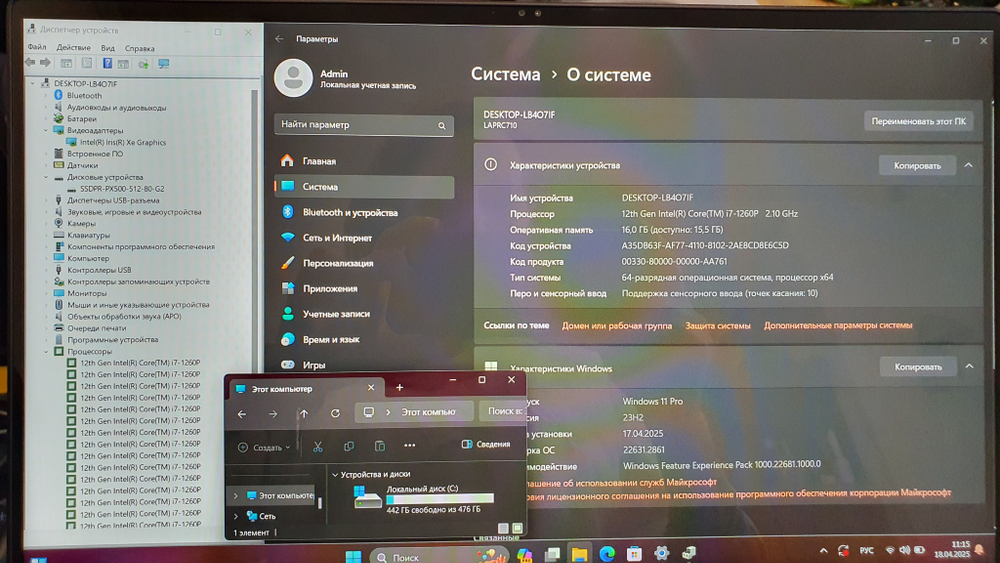Viewport: 1000px width, 563px height.
Task: Open Вид menu in Device Manager
Action: [108, 48]
